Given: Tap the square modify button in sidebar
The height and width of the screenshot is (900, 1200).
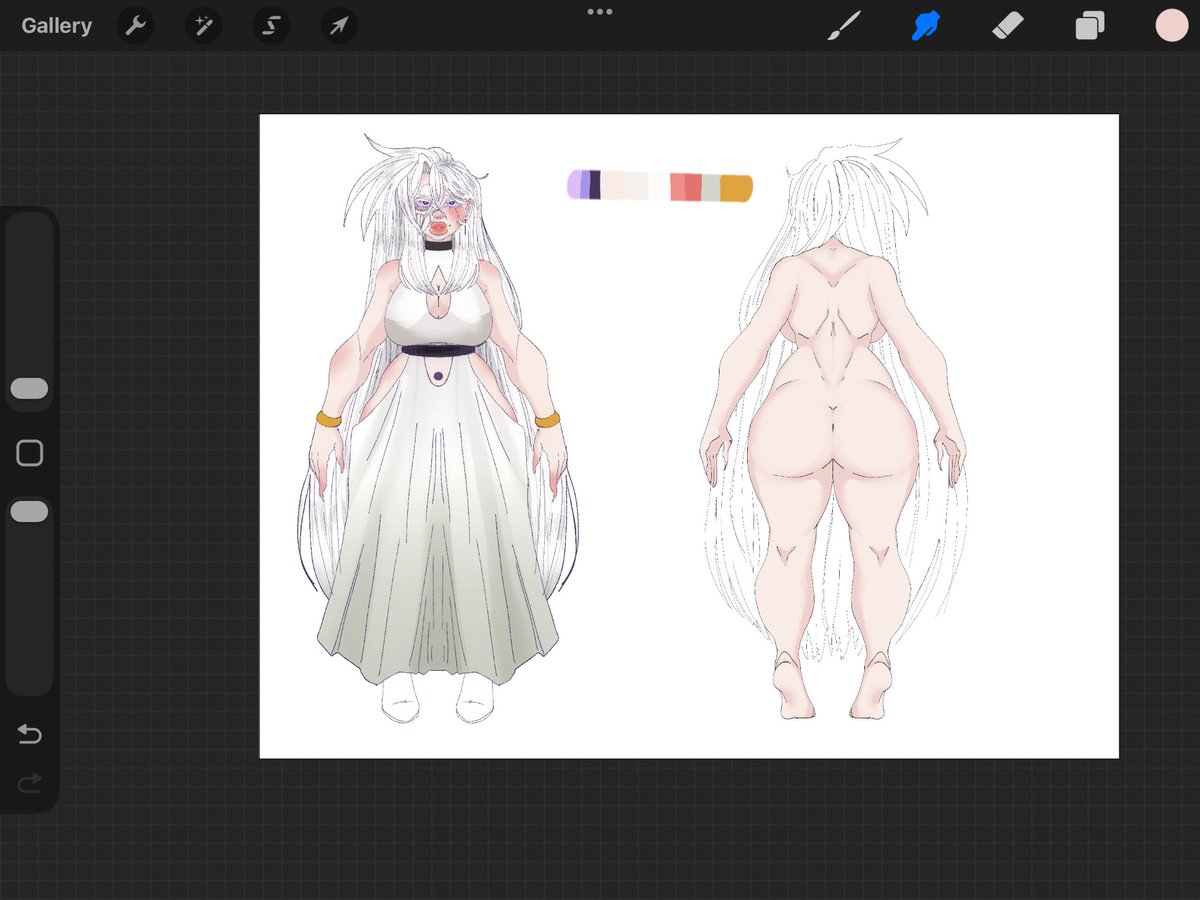Looking at the screenshot, I should tap(30, 453).
